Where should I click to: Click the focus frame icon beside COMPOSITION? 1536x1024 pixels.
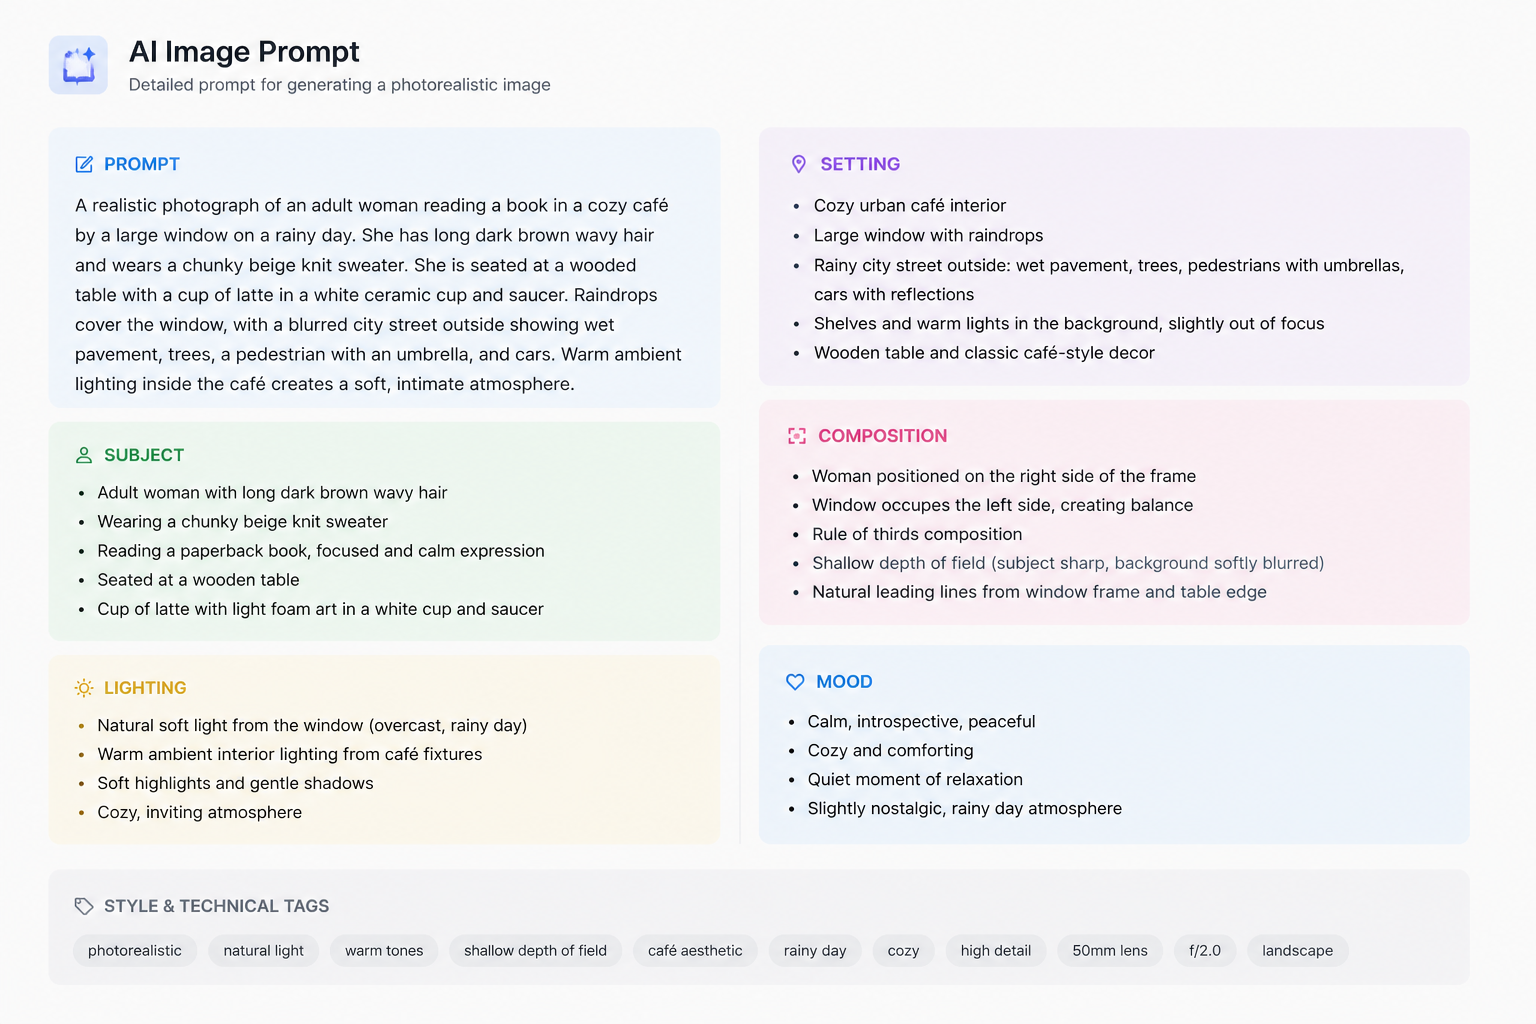click(797, 436)
